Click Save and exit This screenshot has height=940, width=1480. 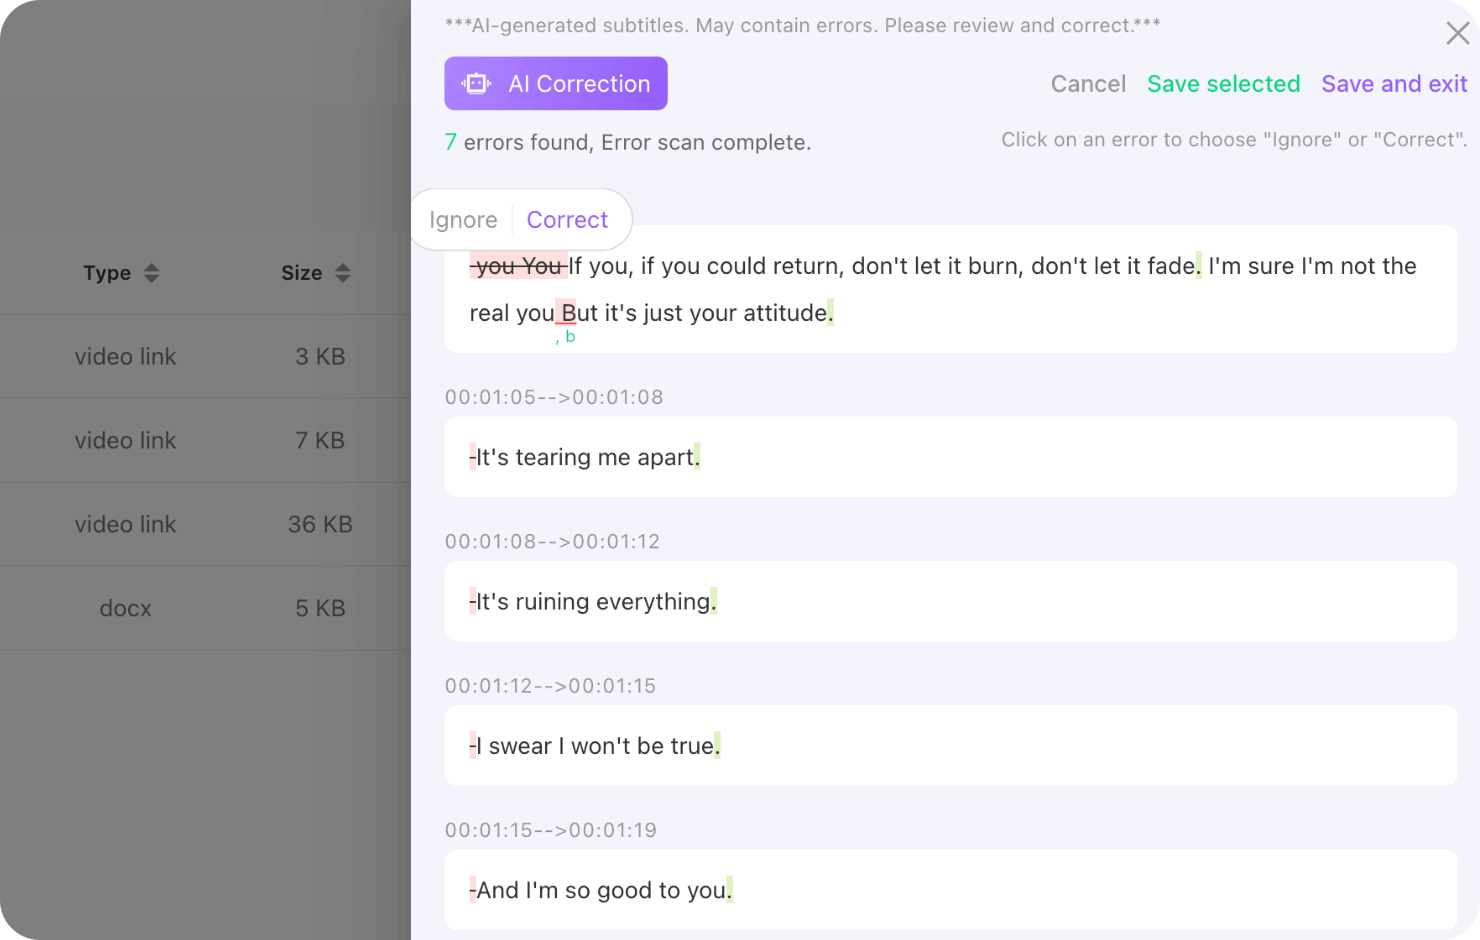pyautogui.click(x=1394, y=84)
